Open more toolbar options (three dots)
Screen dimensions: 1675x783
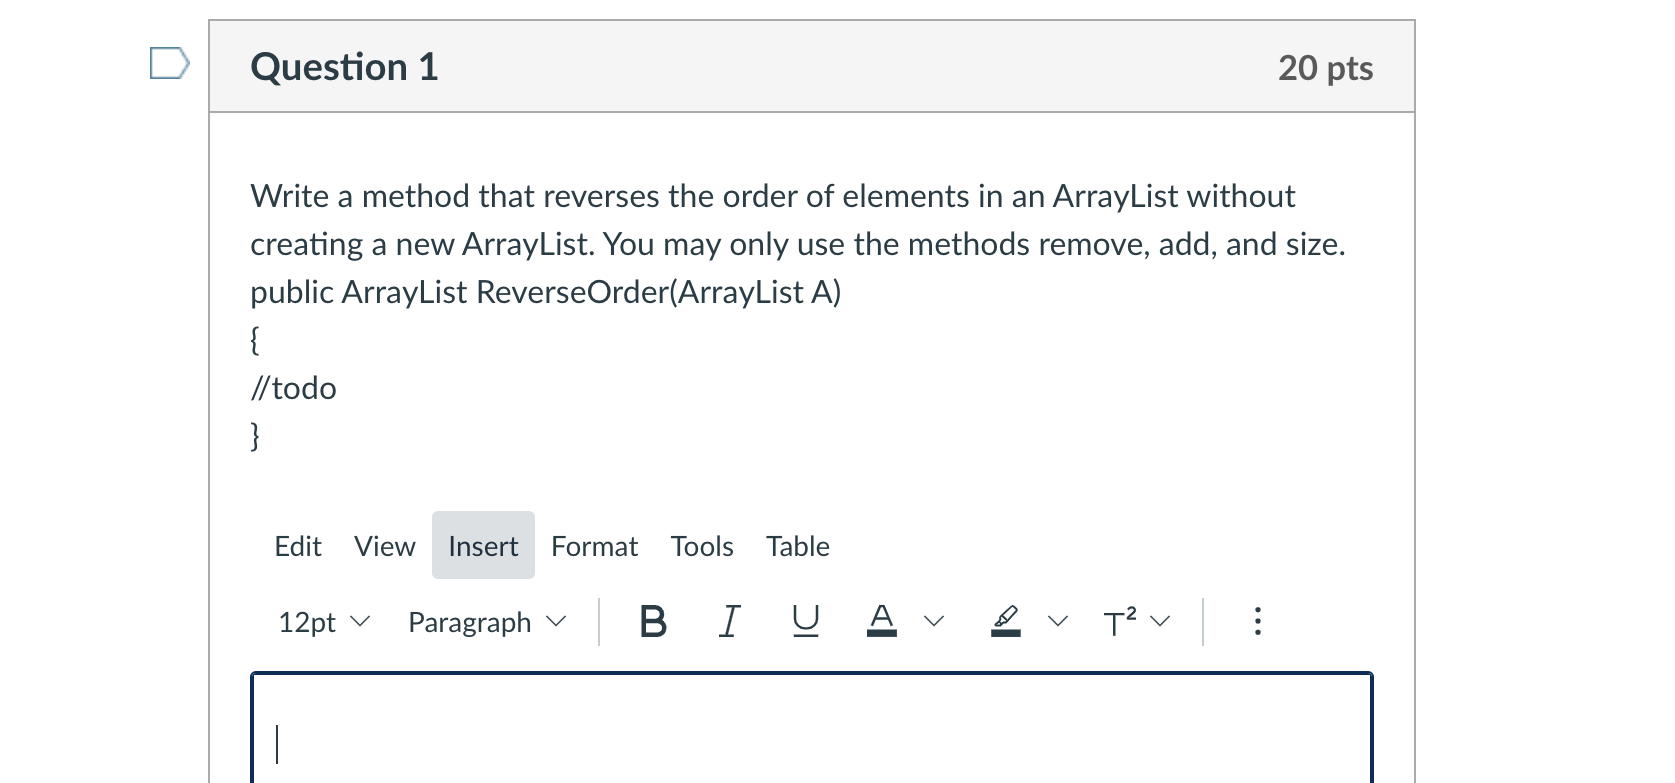1257,622
